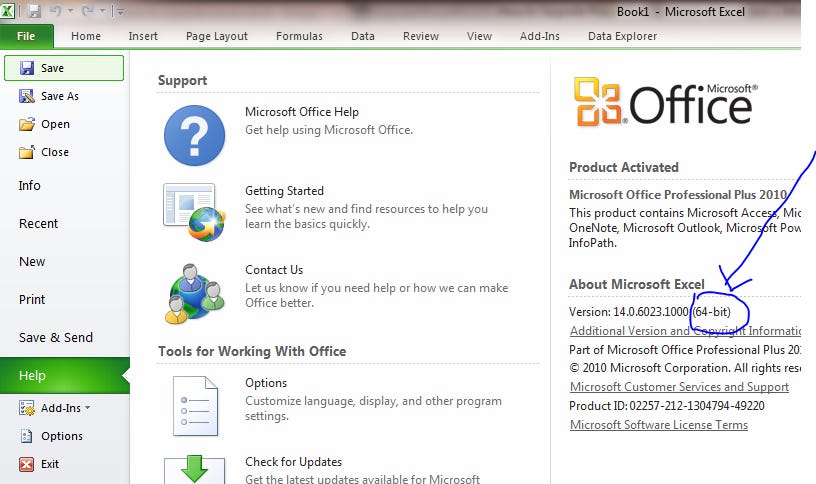Click Check for Updates
The image size is (816, 484).
294,462
